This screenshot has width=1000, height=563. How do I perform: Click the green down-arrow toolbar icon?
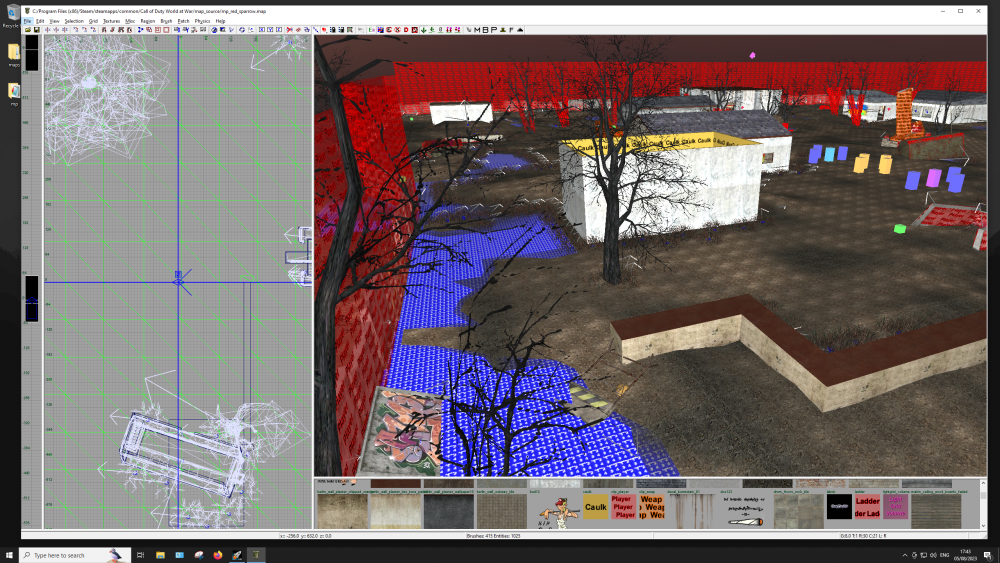[423, 29]
